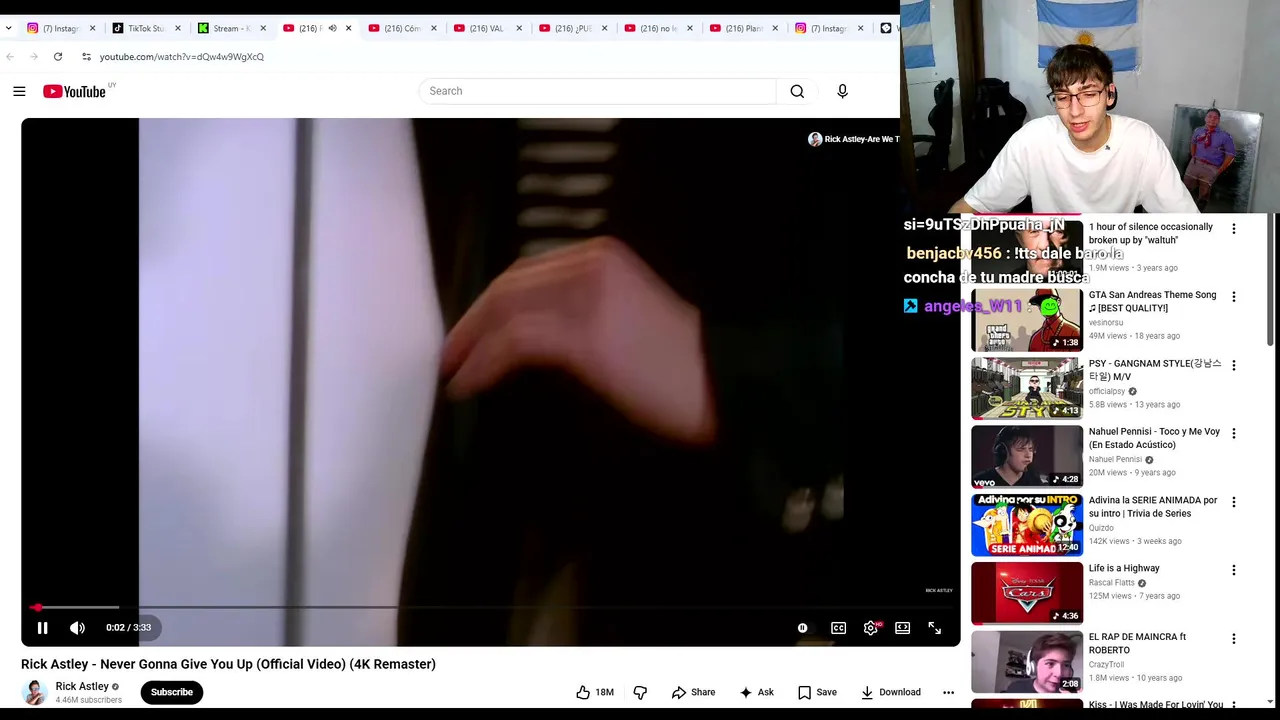
Task: Go forward in browser history
Action: 34,57
